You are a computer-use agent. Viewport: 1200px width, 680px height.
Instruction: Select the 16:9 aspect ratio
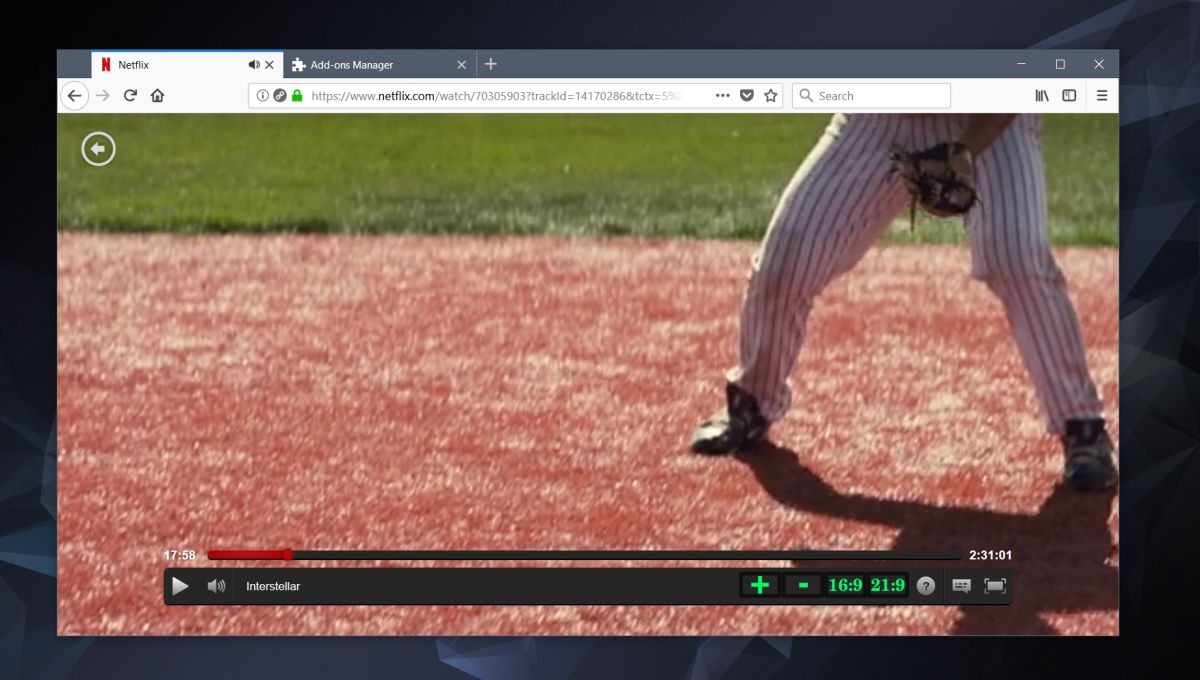(845, 585)
